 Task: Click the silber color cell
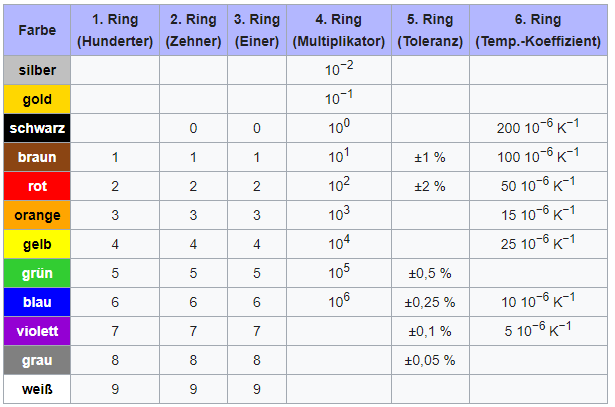tap(37, 70)
